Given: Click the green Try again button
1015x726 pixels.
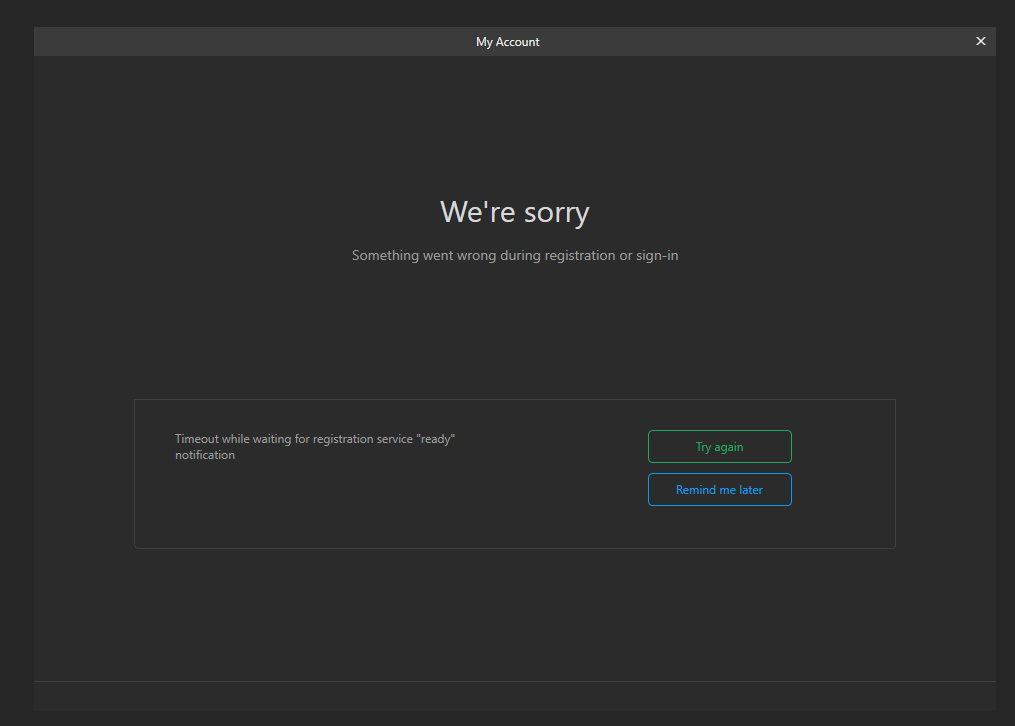Looking at the screenshot, I should coord(719,447).
